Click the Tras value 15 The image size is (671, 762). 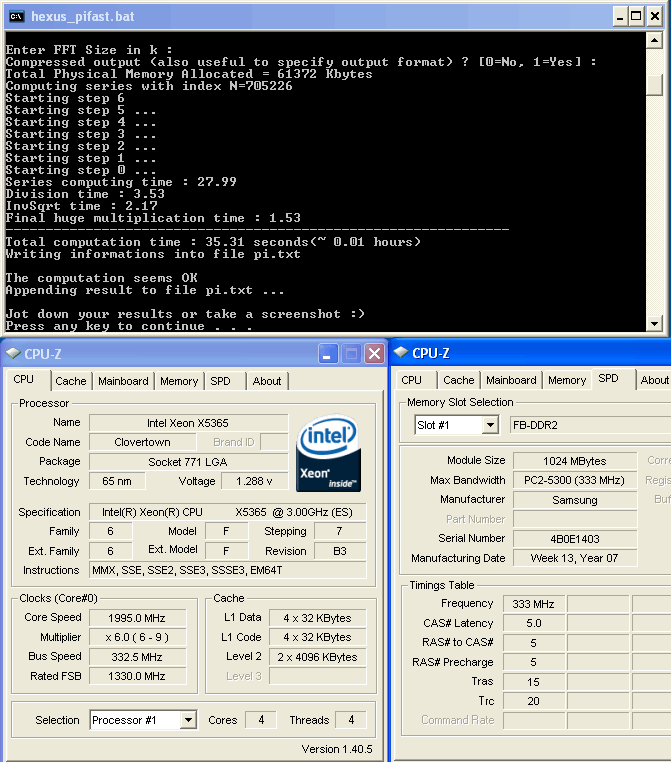533,681
